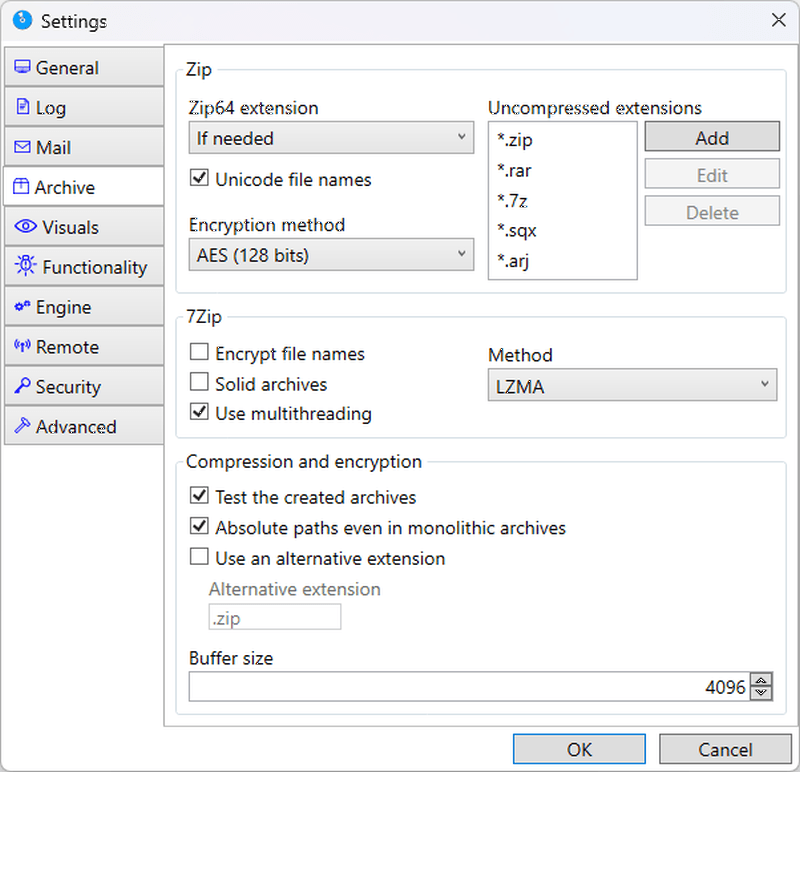Increase Buffer size with up arrow
This screenshot has width=800, height=880.
pos(761,680)
